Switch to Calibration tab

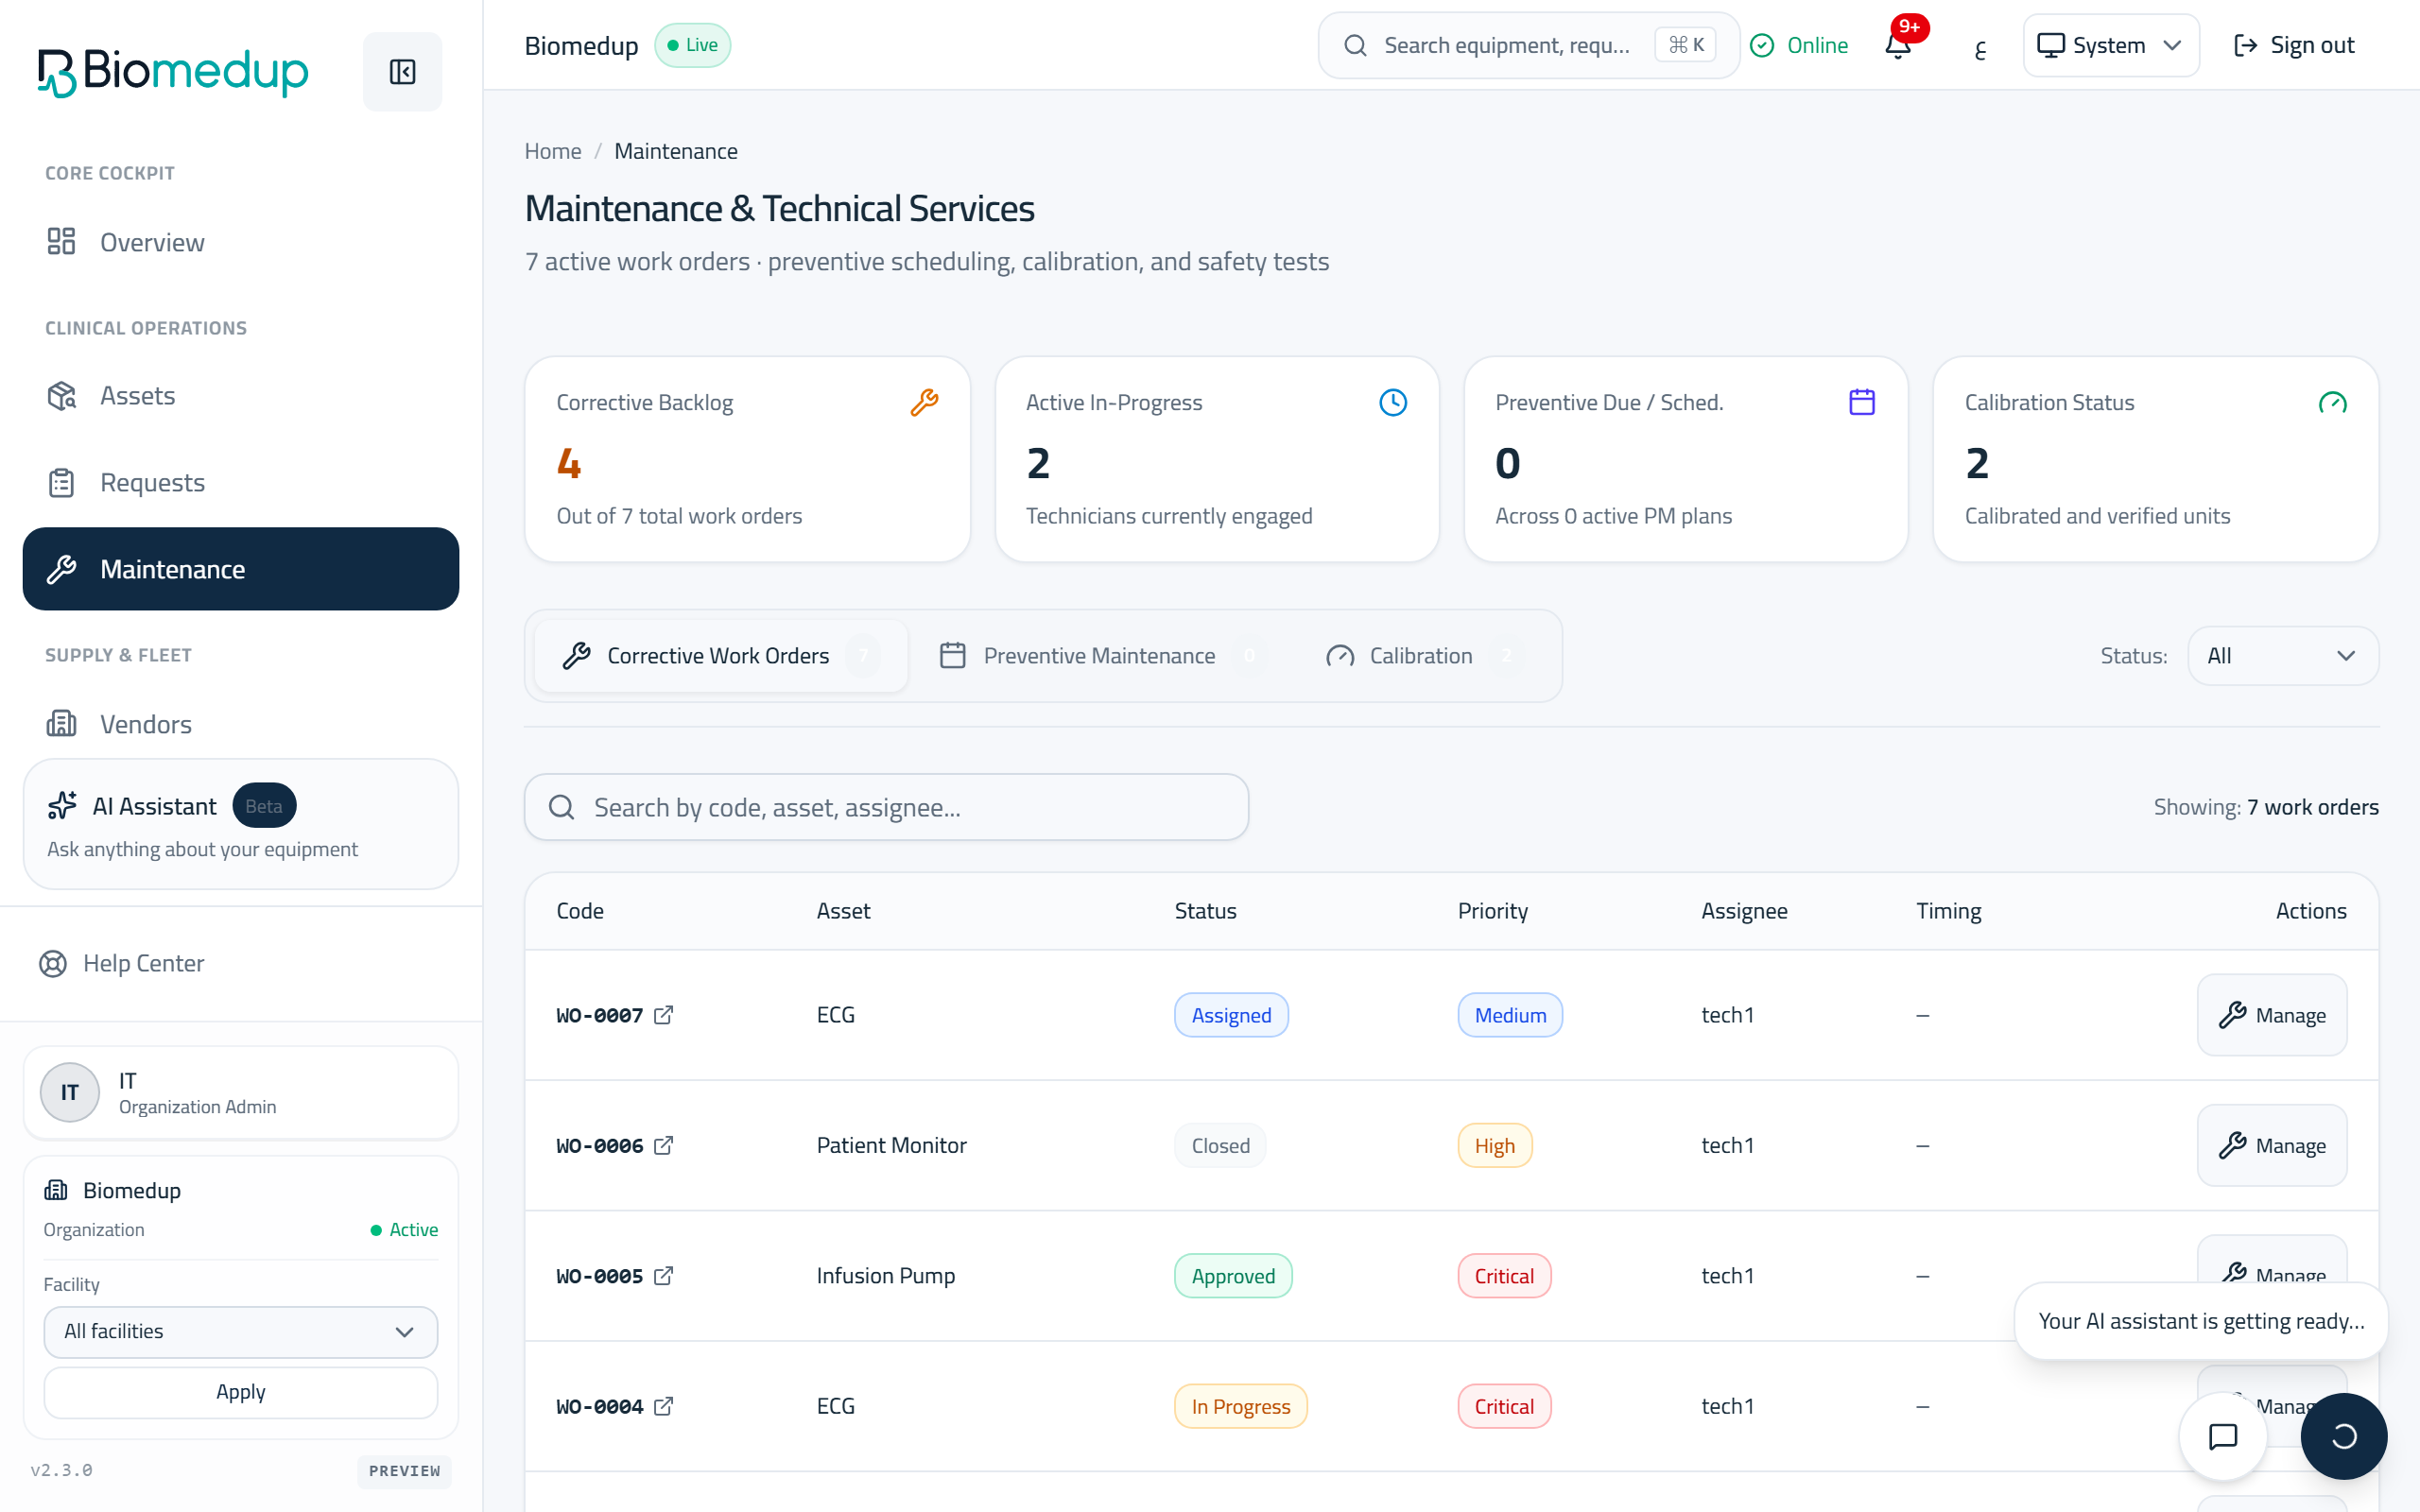[x=1423, y=656]
